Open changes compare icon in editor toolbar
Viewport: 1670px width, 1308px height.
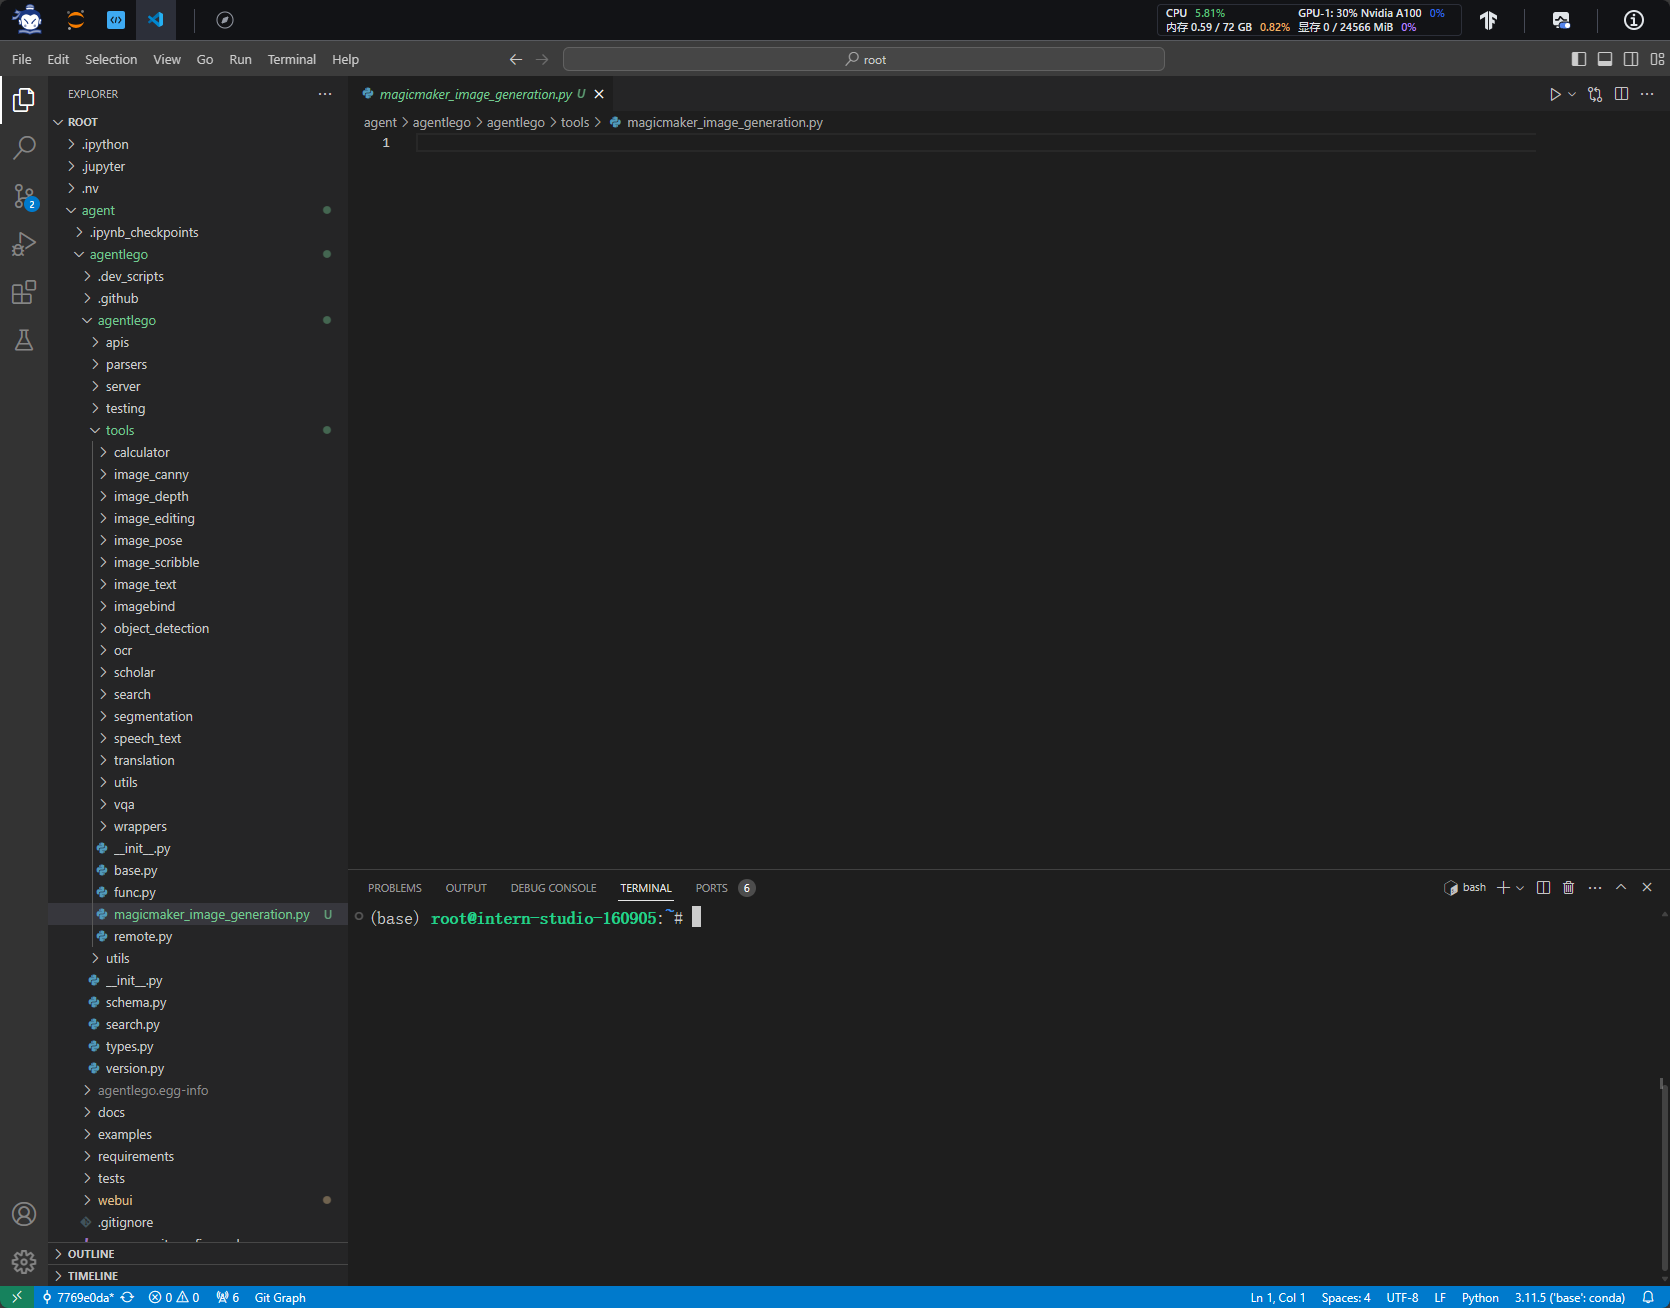(x=1595, y=94)
